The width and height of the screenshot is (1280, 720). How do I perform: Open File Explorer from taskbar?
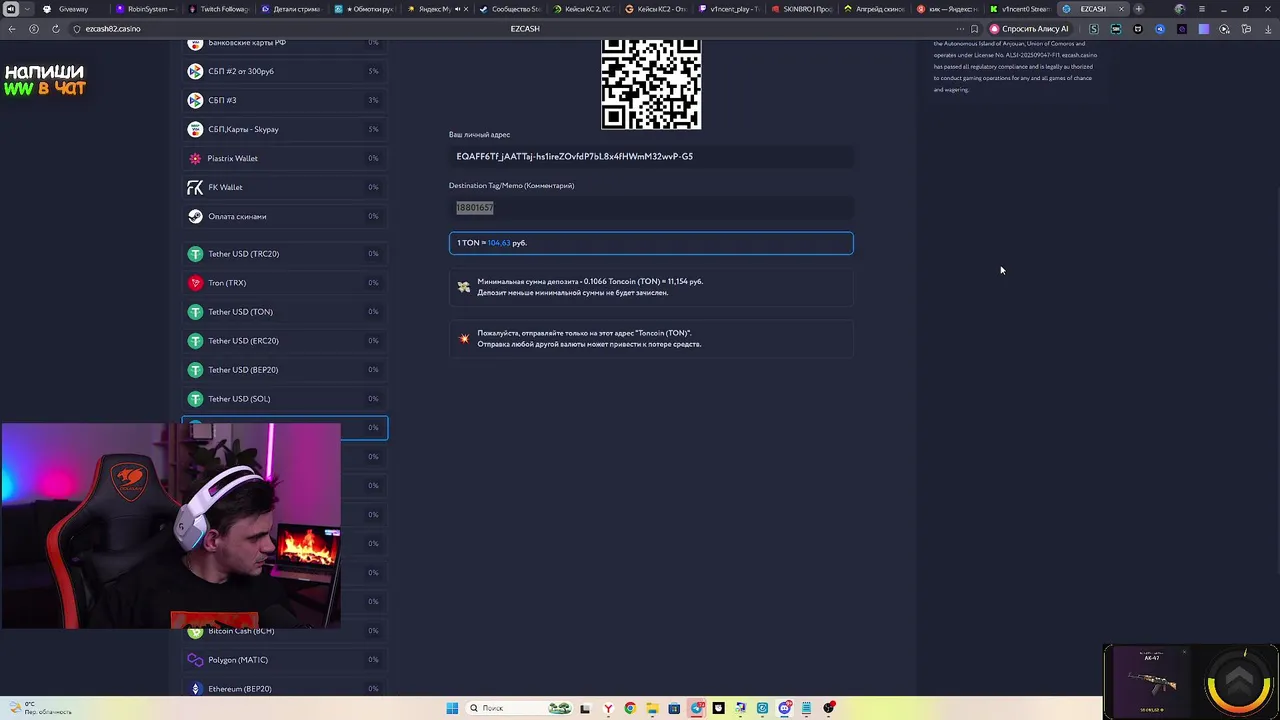tap(652, 708)
